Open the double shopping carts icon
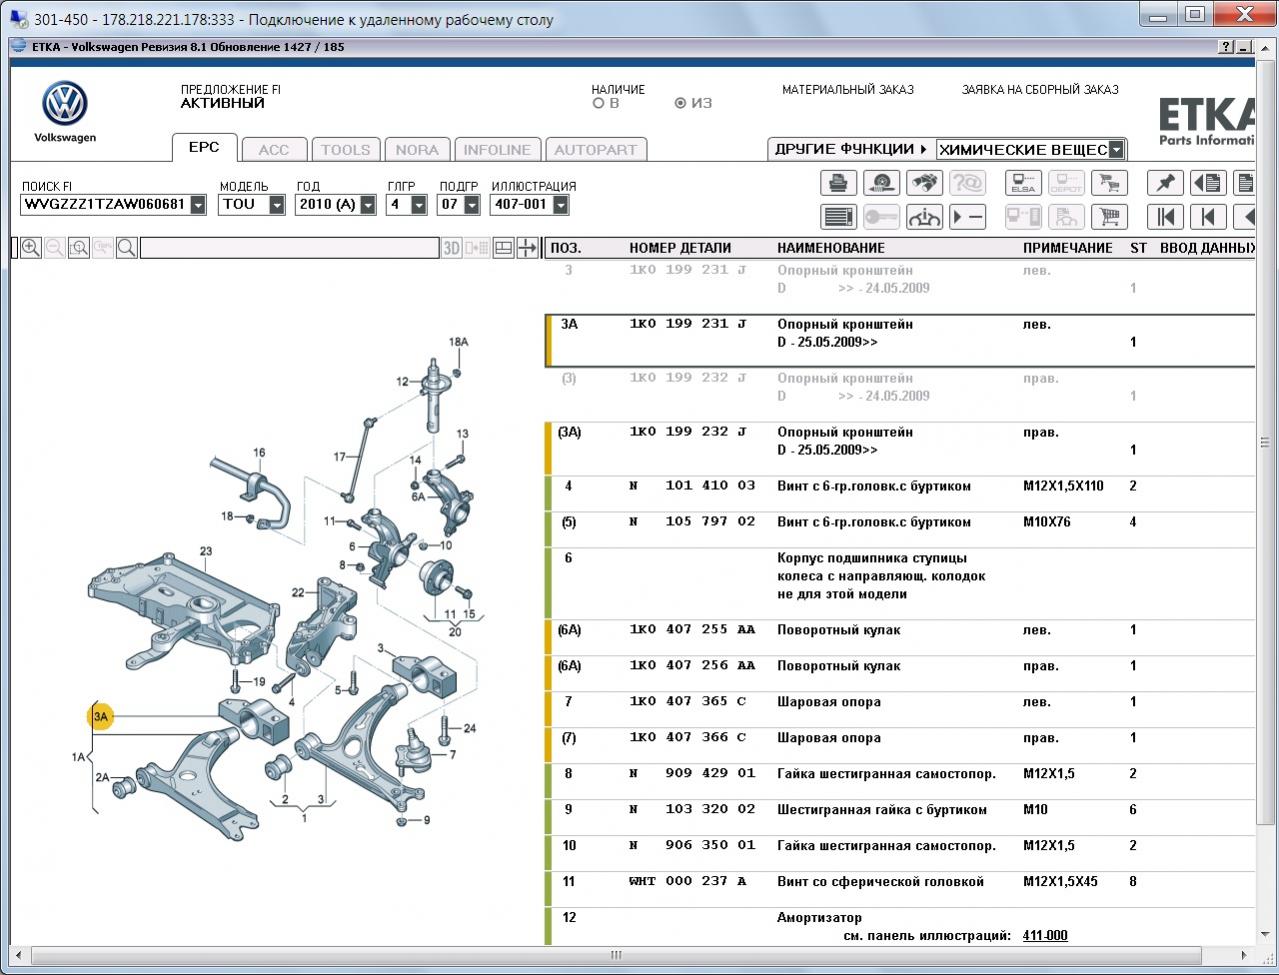Viewport: 1279px width, 975px height. point(1109,183)
